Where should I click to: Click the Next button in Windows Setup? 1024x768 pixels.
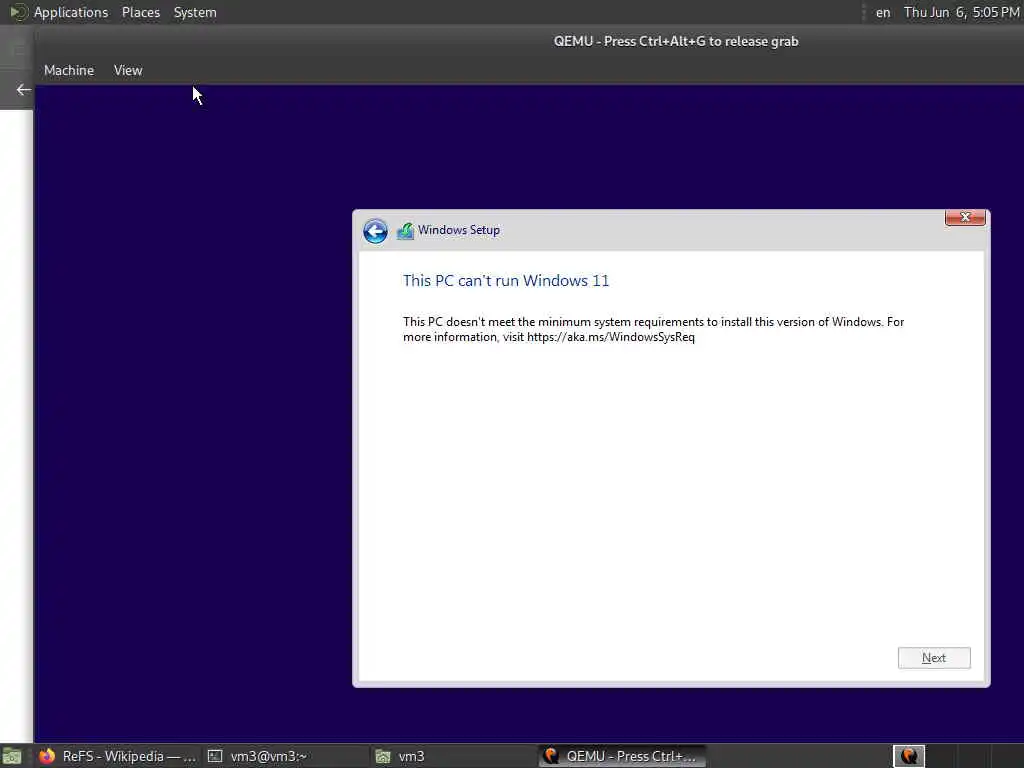(934, 658)
